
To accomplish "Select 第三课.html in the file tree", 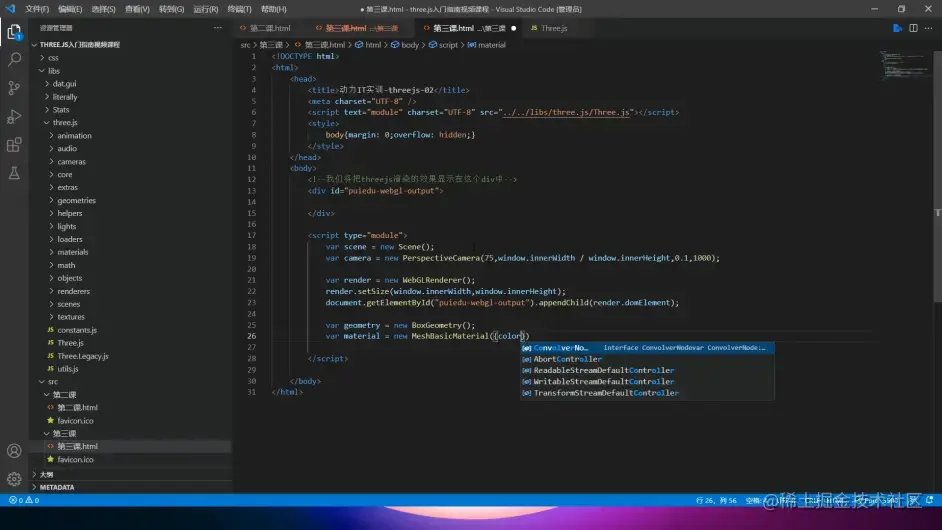I will [x=77, y=446].
